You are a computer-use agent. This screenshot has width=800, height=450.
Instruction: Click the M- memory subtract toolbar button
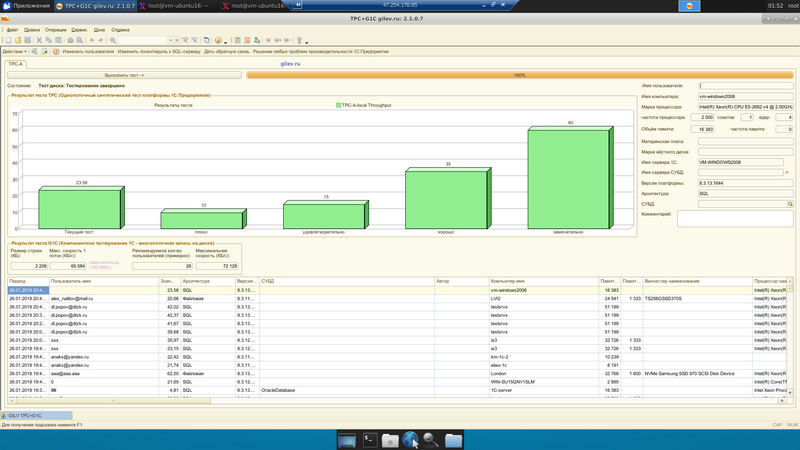tap(287, 40)
